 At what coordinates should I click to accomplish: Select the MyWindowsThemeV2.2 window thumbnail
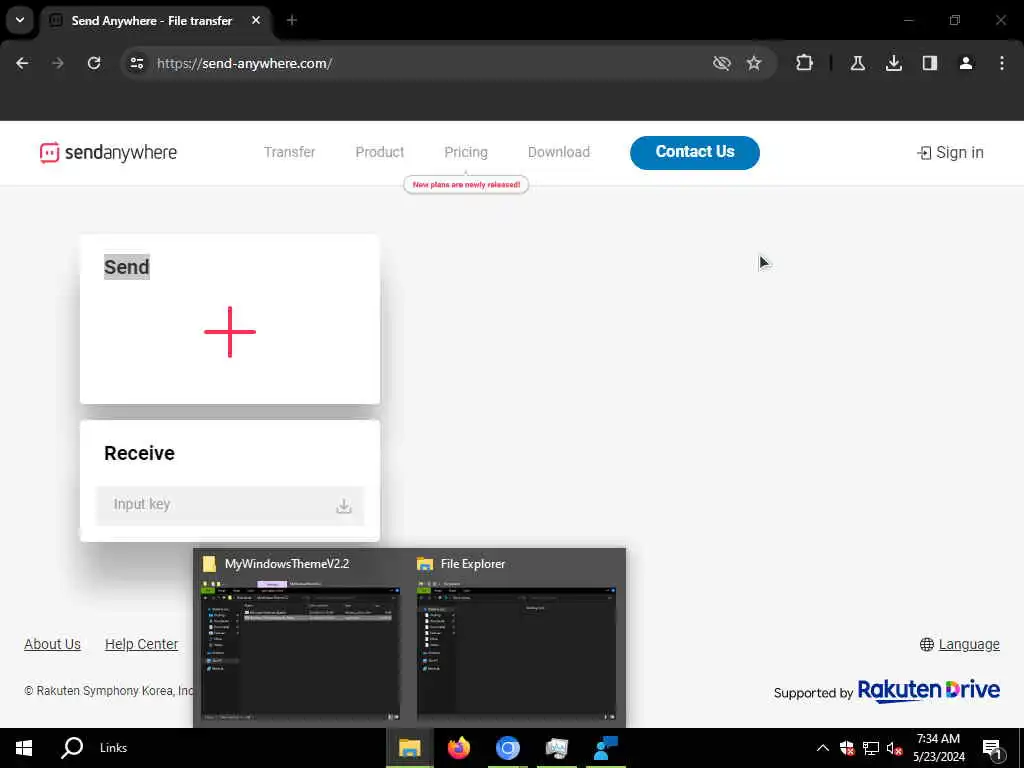[300, 639]
